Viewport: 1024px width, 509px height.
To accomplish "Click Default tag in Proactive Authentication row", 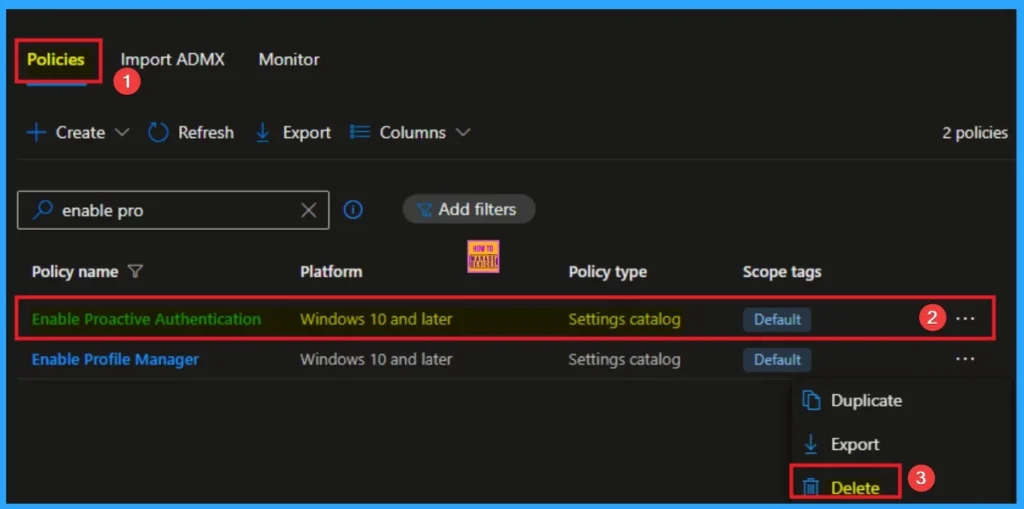I will click(x=777, y=320).
